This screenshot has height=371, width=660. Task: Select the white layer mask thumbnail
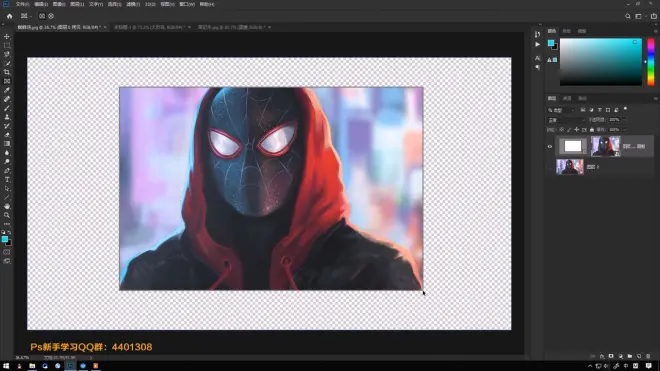tap(572, 146)
